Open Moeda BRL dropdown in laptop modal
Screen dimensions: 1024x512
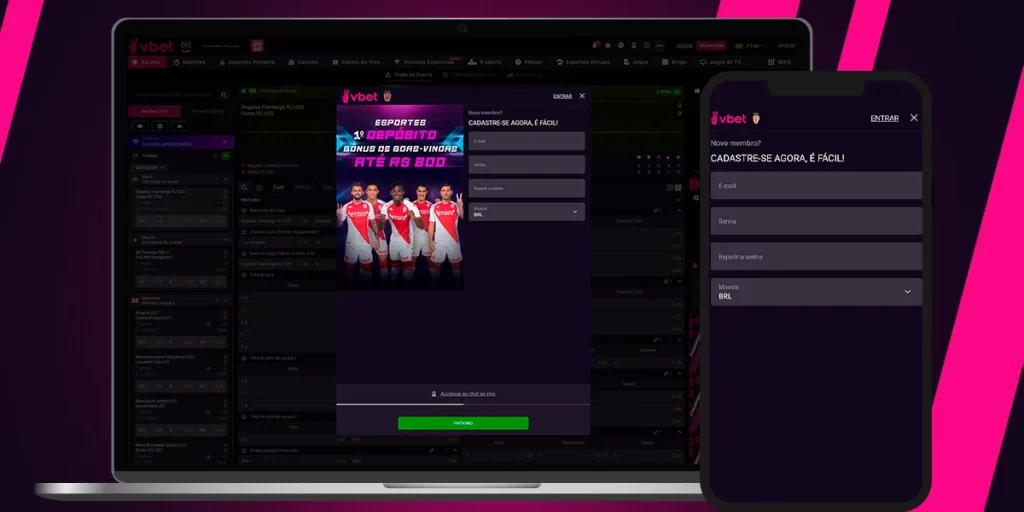(526, 212)
